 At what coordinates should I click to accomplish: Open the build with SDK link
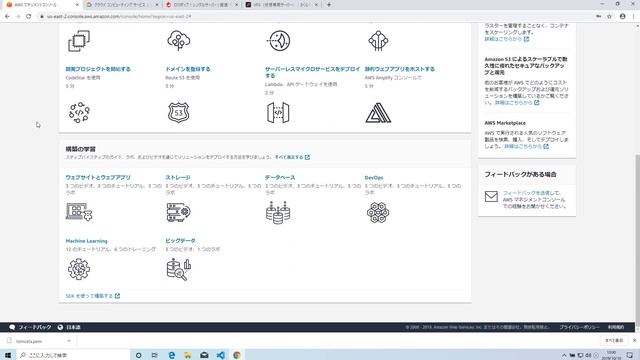(x=93, y=296)
